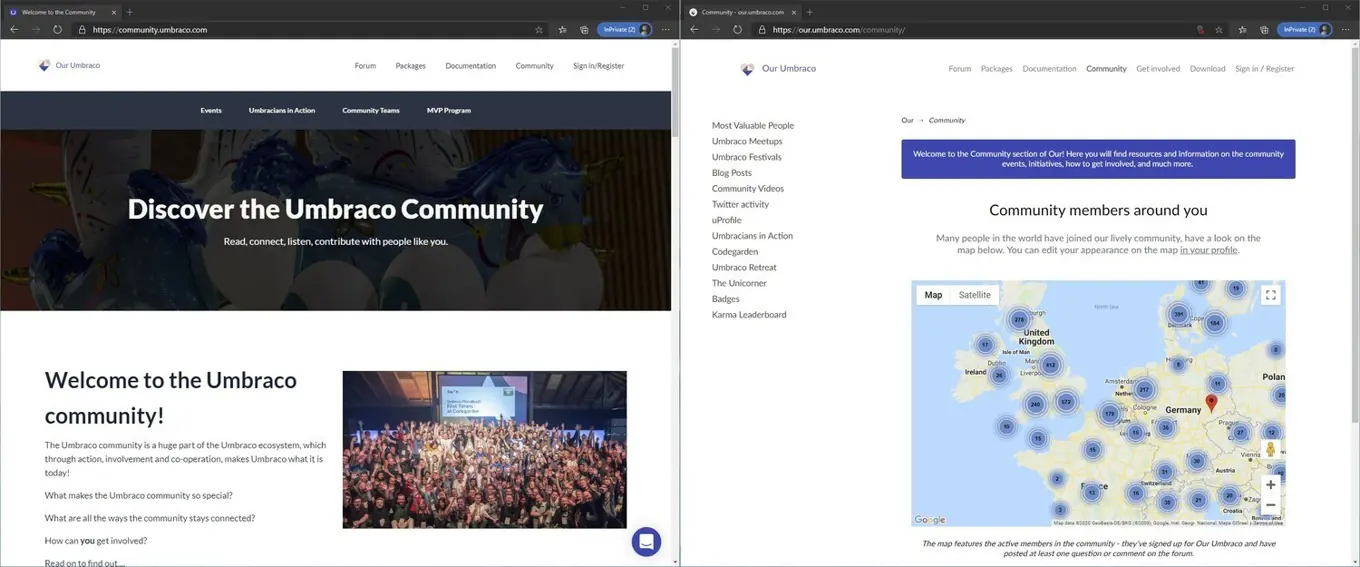Select MVP Program in the dark navigation bar
The width and height of the screenshot is (1360, 567).
448,110
